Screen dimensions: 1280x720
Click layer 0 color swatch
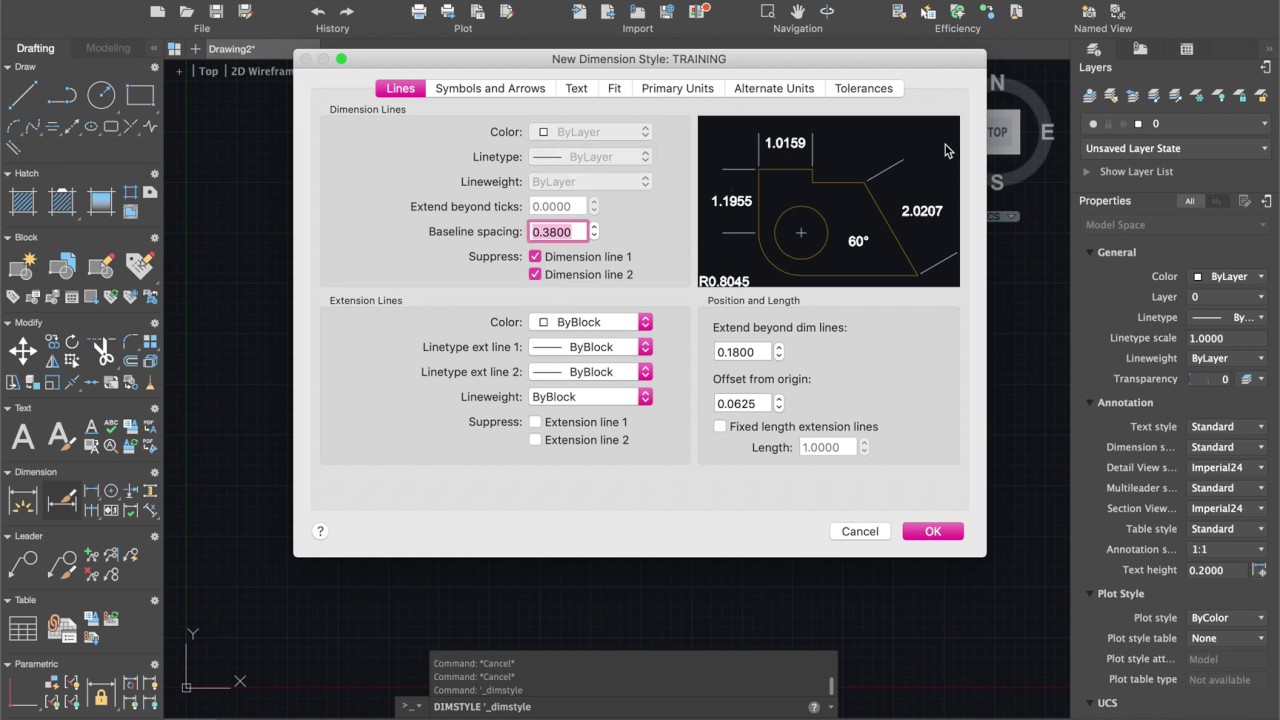[x=1138, y=124]
